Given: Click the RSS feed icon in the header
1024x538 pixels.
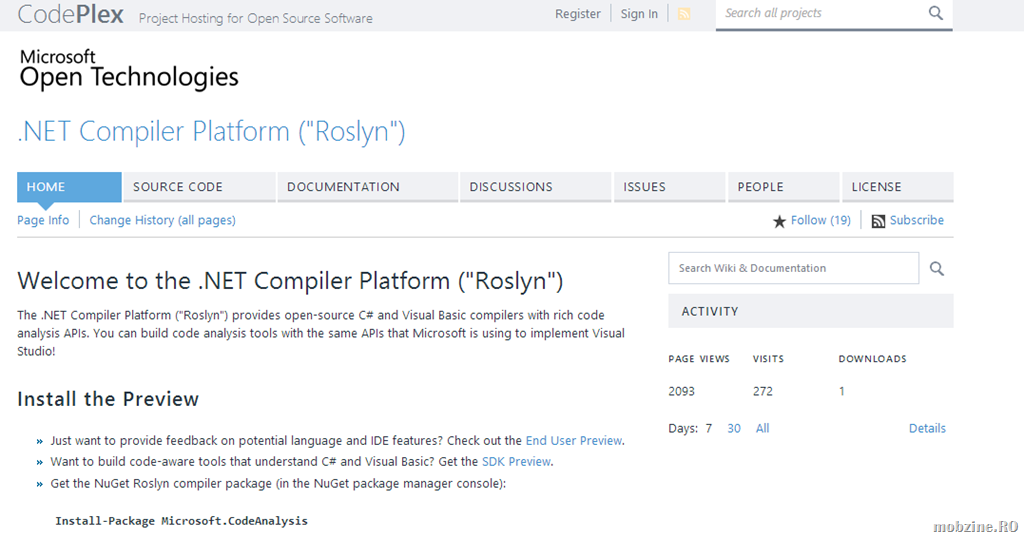Looking at the screenshot, I should (684, 14).
